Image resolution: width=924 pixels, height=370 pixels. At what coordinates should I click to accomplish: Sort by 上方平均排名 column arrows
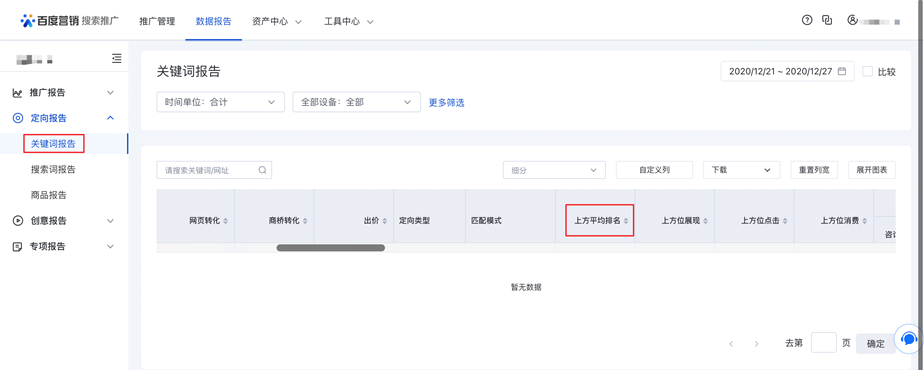coord(626,221)
